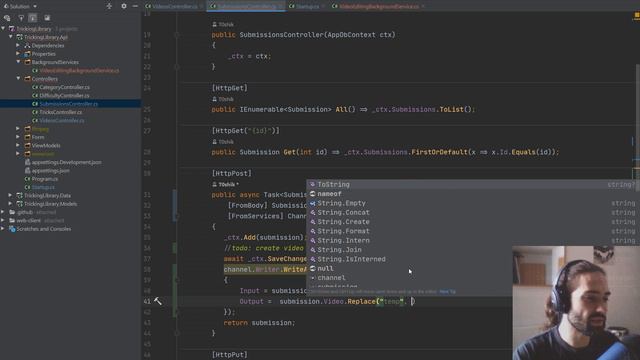640x360 pixels.
Task: Switch to VideoEditingBackgroundService.cs editor tab
Action: [x=378, y=6]
